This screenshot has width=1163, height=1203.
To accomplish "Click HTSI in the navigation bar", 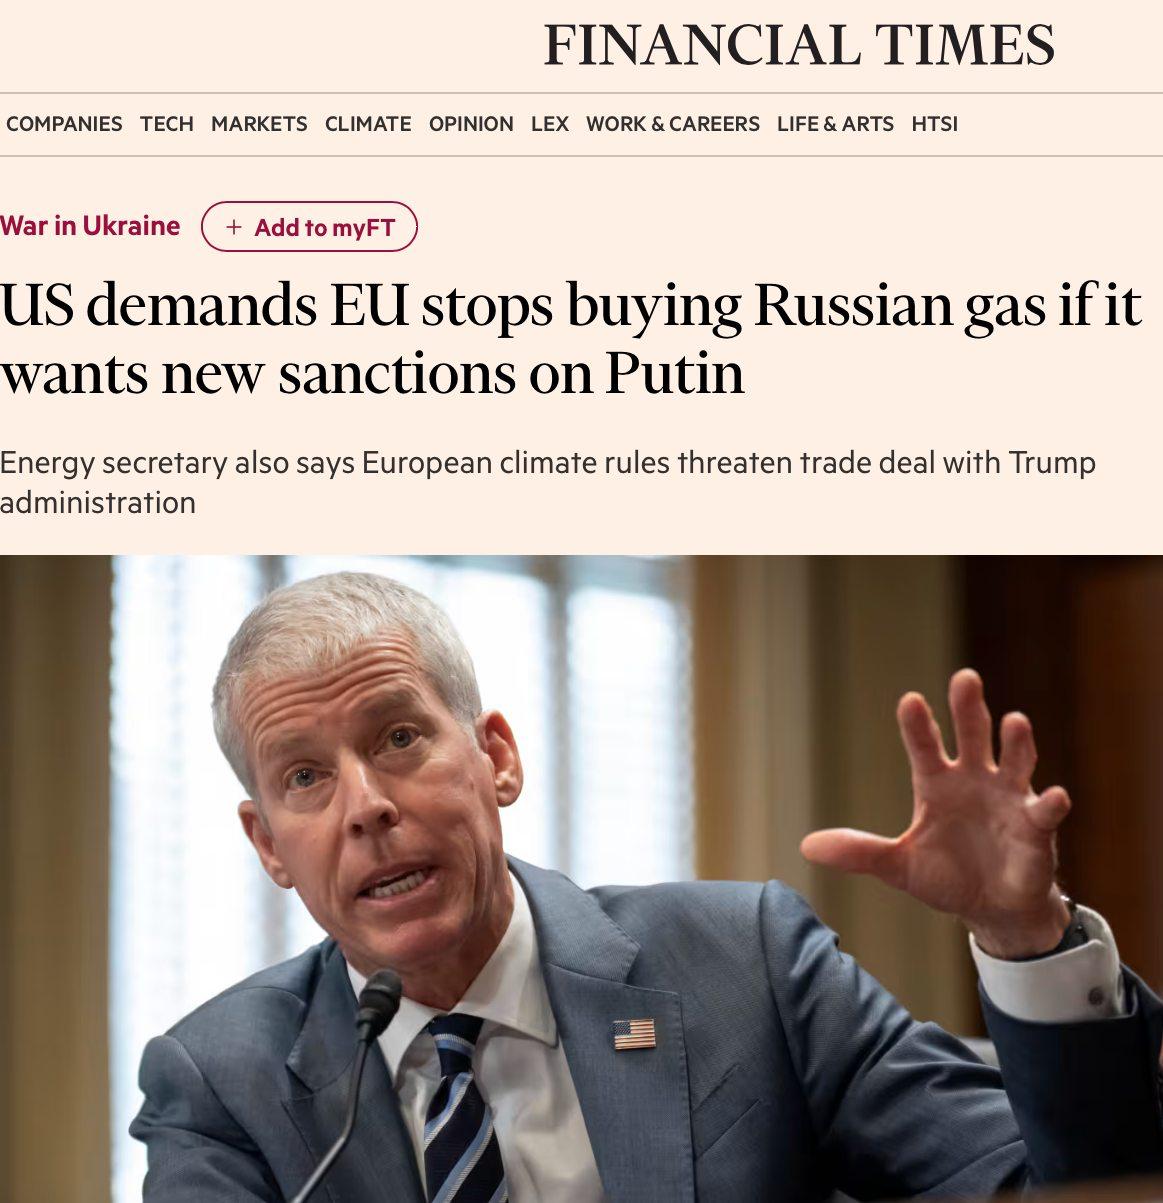I will (934, 124).
